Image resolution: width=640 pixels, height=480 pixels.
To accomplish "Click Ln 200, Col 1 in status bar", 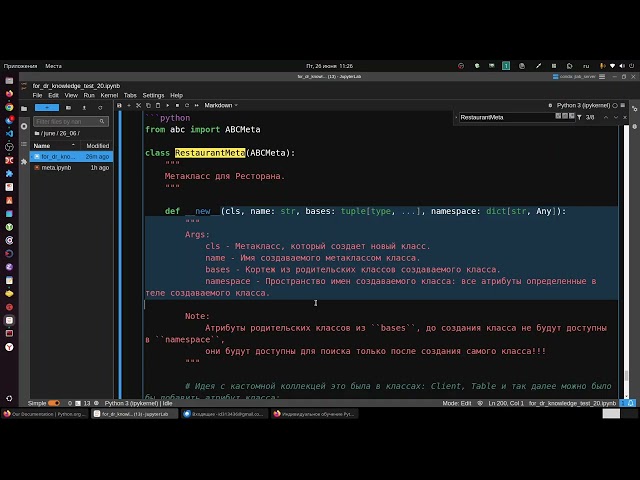I will pos(506,403).
